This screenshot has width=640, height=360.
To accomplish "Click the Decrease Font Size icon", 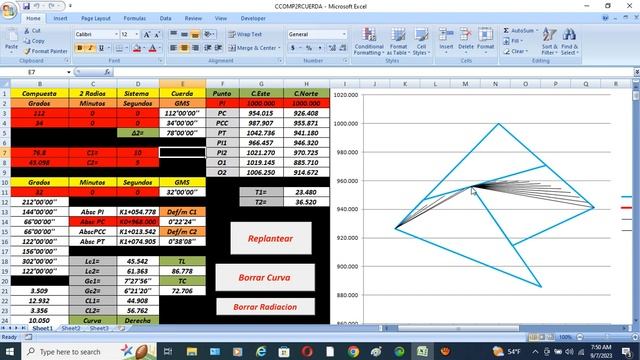I will [157, 35].
